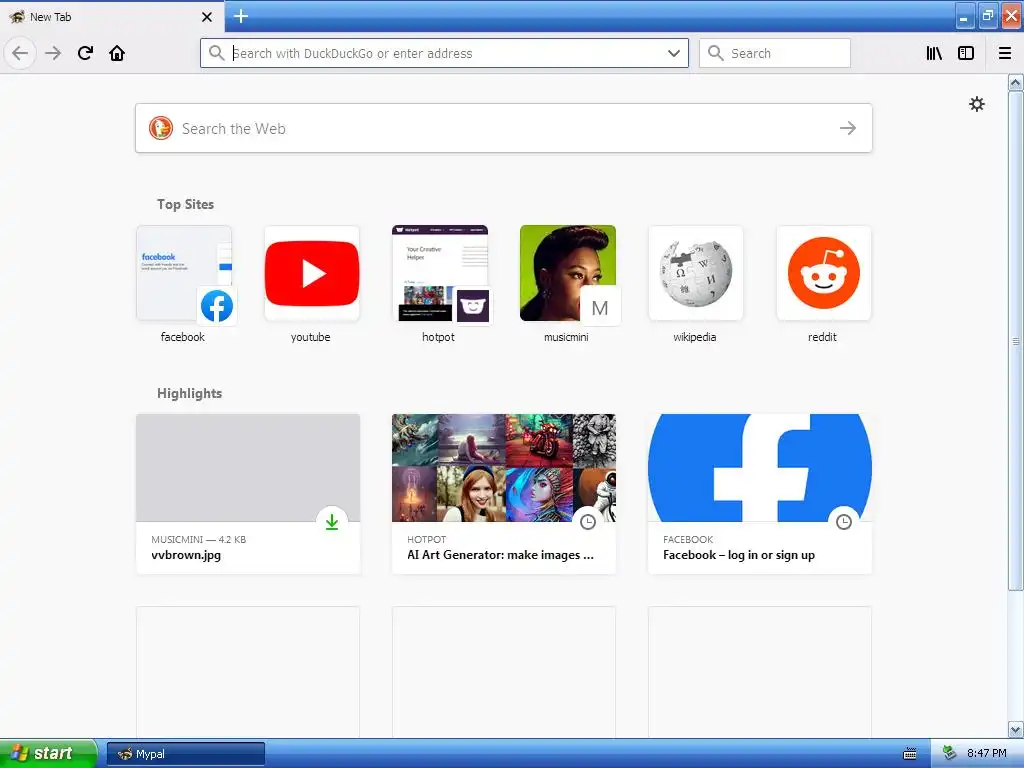Screen dimensions: 1024x768
Task: Click the hotpot highlight thumbnail collage
Action: [504, 468]
